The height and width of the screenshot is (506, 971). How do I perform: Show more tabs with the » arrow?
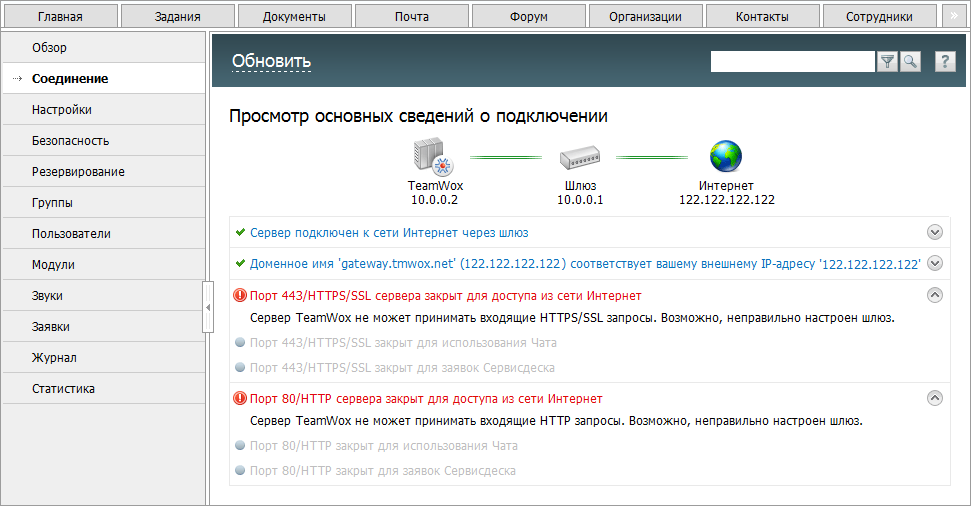[x=954, y=16]
